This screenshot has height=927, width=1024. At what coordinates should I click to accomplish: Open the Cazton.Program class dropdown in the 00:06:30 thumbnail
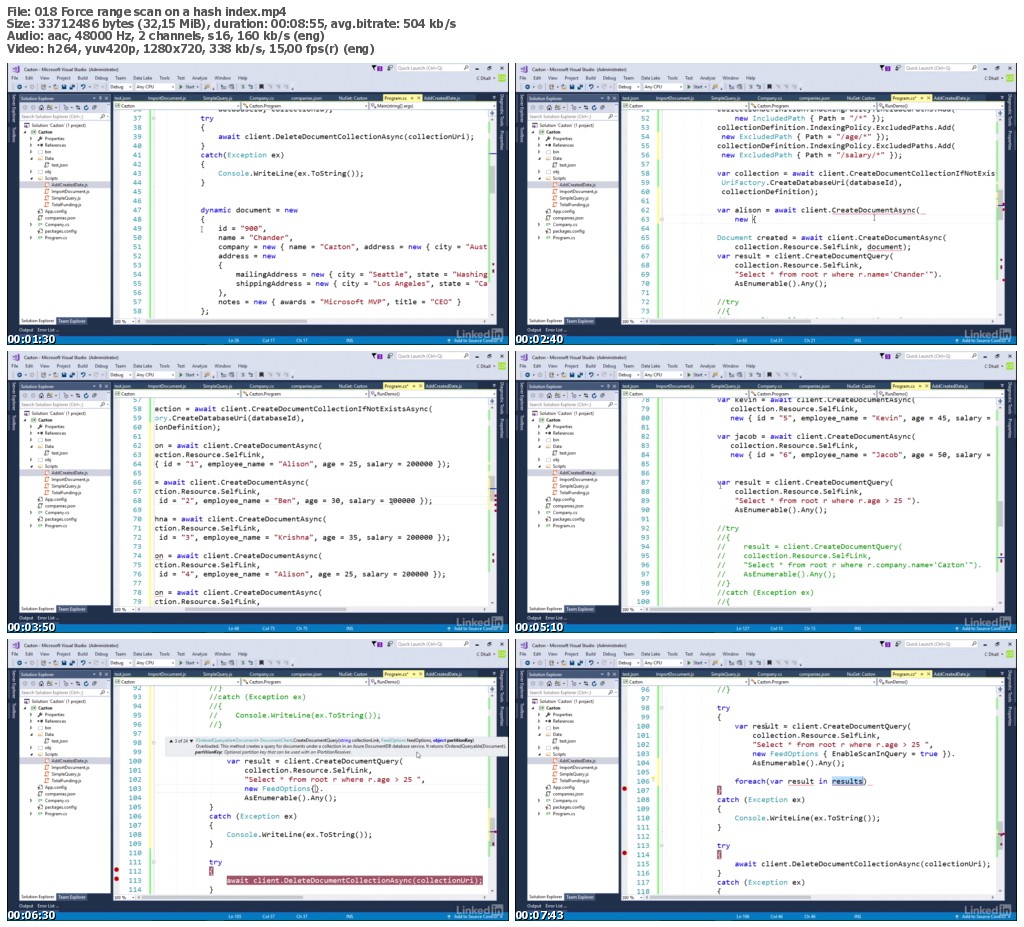[x=304, y=682]
